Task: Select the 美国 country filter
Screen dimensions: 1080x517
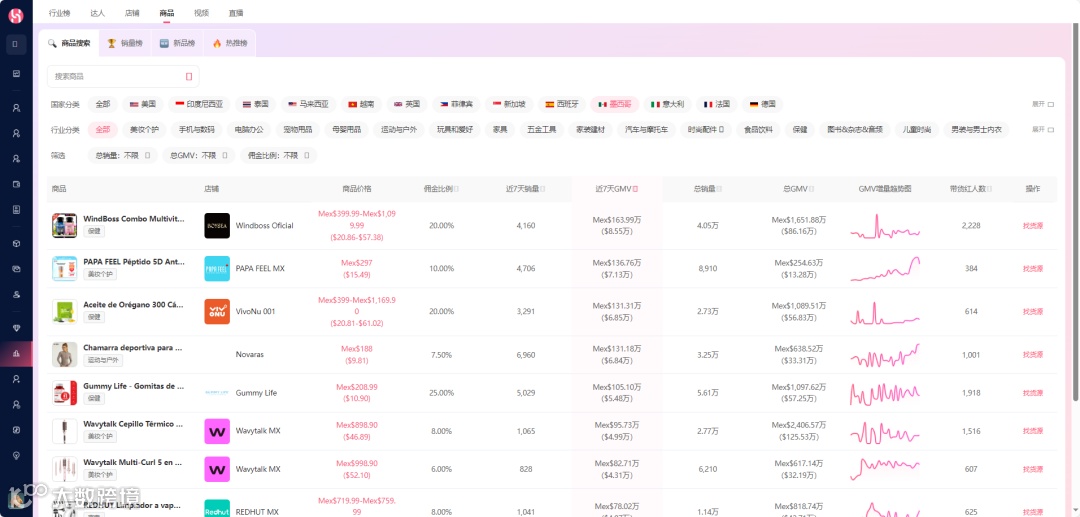Action: (143, 105)
